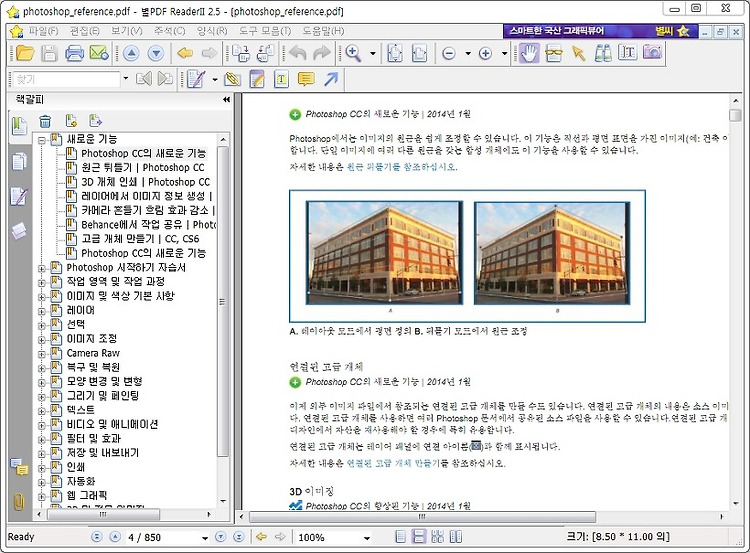The width and height of the screenshot is (750, 553).
Task: Open the Pages sidebar panel icon
Action: tap(19, 162)
